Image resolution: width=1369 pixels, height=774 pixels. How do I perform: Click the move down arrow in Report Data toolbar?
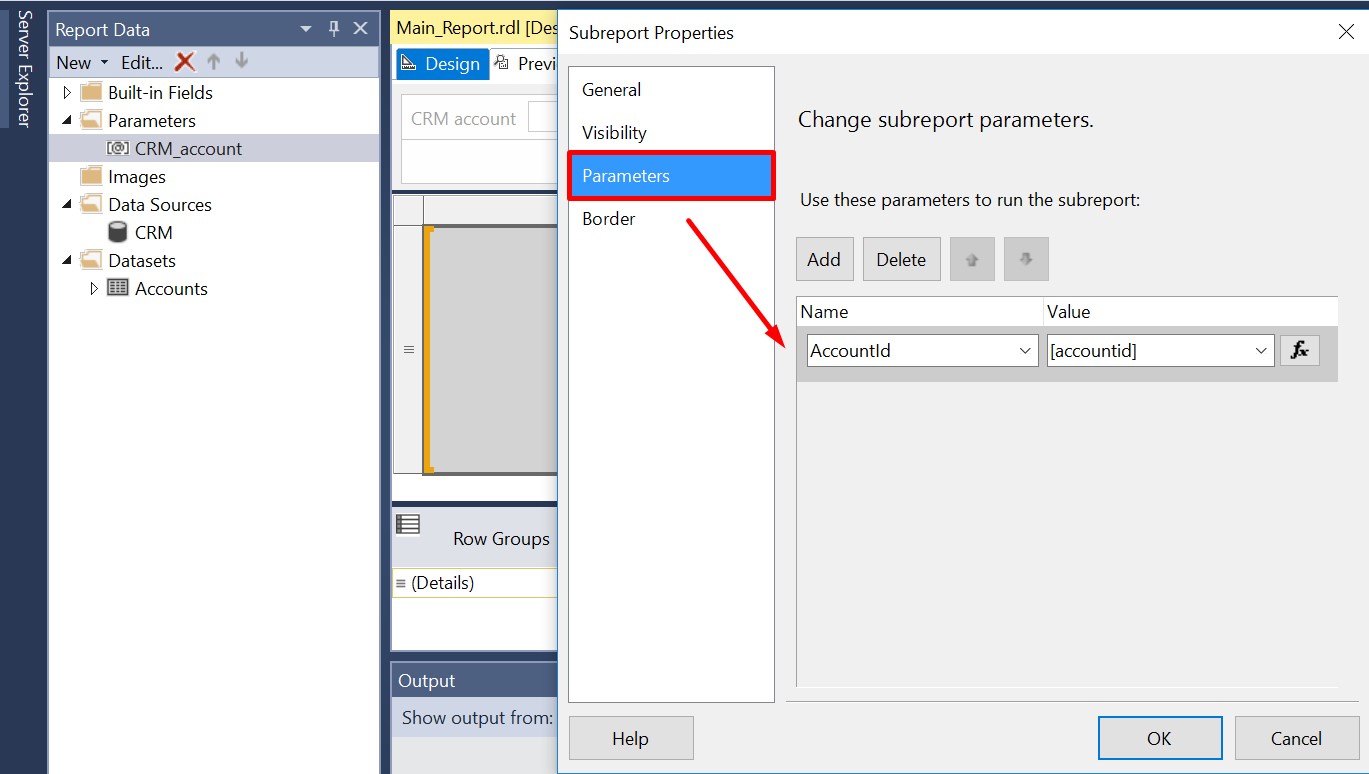click(241, 62)
